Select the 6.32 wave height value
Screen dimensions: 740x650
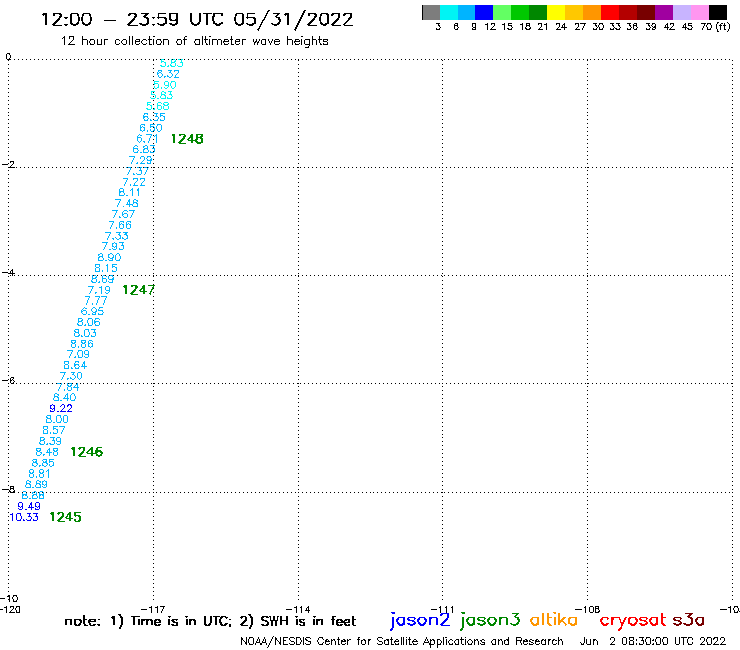coord(168,74)
